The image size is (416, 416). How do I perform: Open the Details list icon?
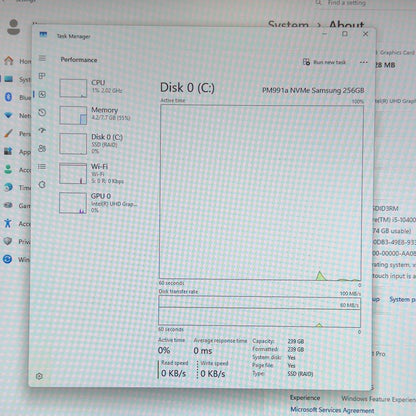pyautogui.click(x=42, y=166)
